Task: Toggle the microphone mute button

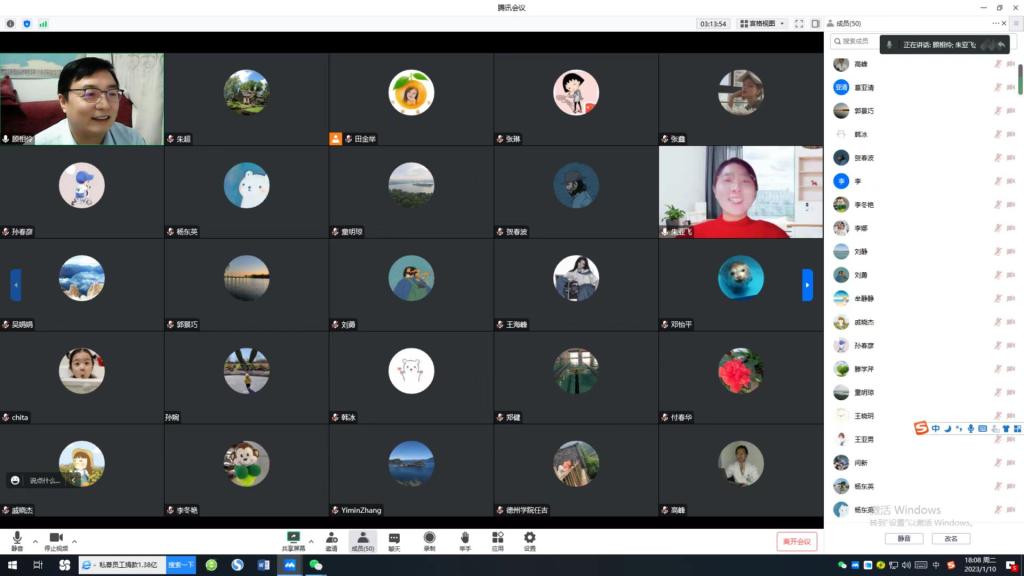Action: pyautogui.click(x=17, y=539)
